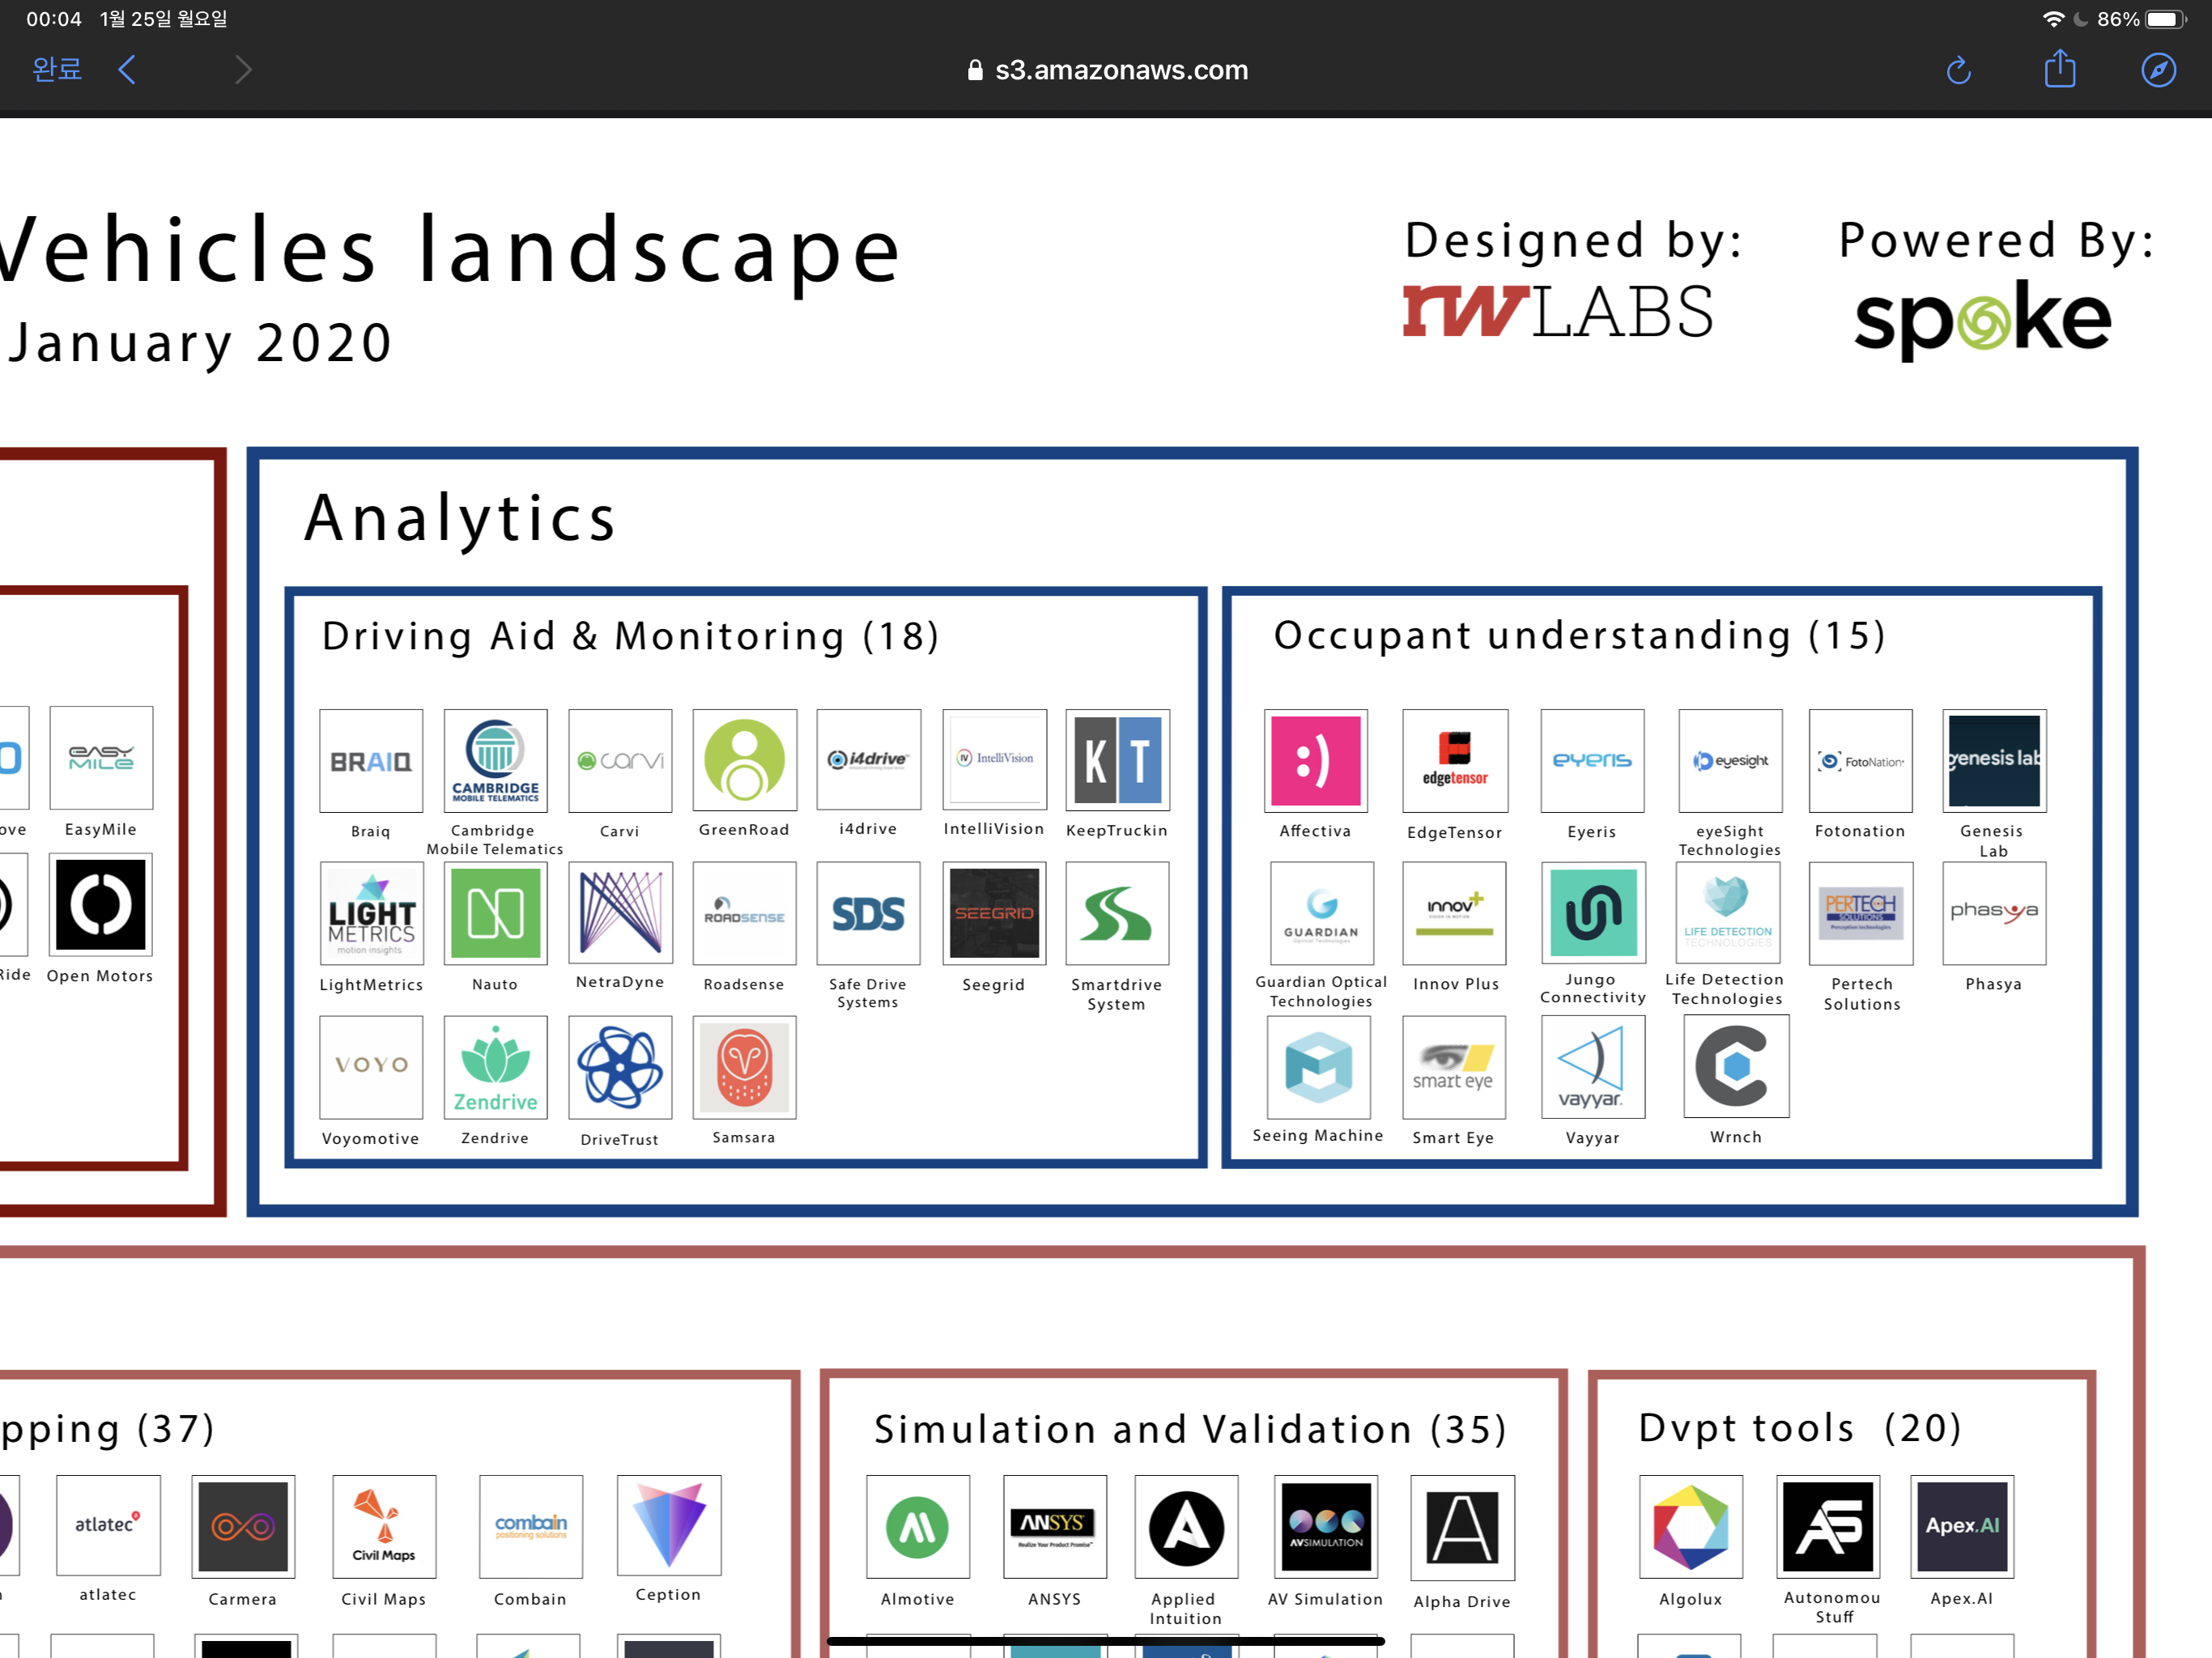
Task: Tap the 완료 done button
Action: click(x=56, y=69)
